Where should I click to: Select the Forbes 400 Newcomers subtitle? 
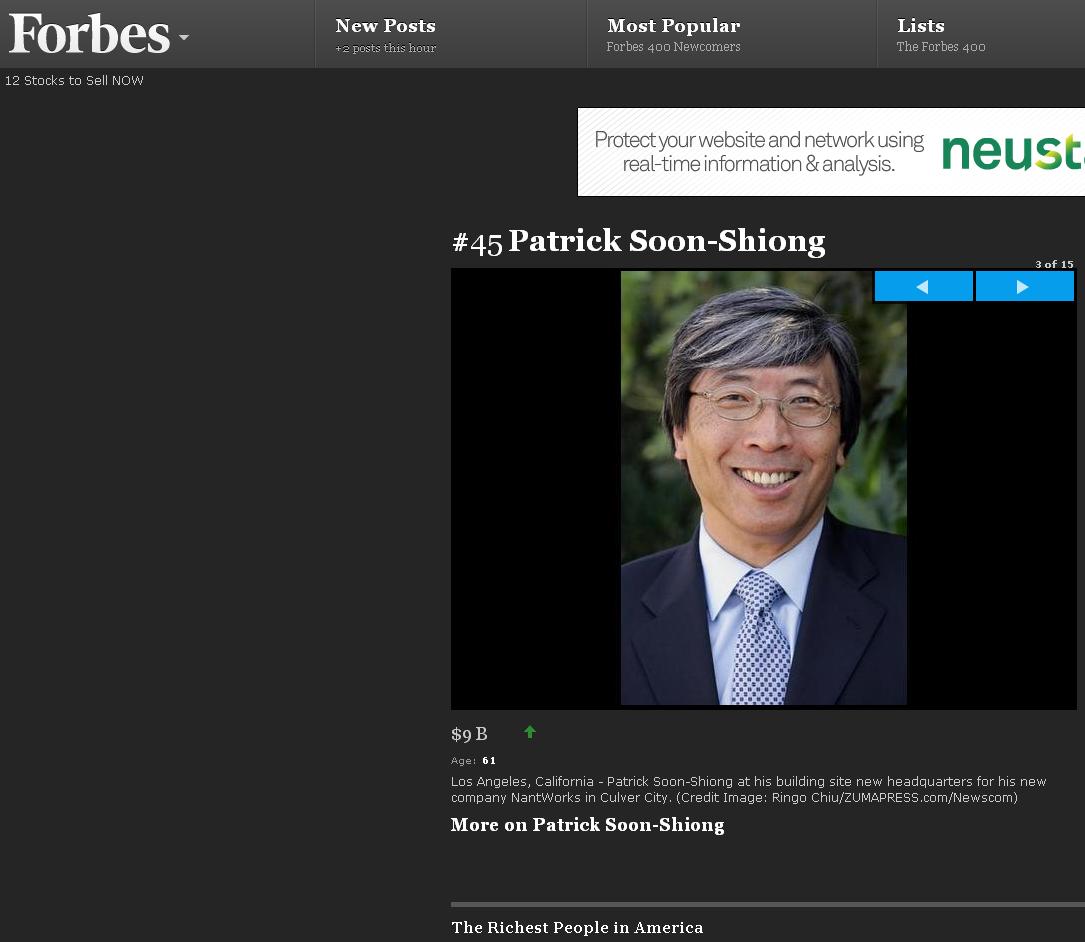point(673,47)
